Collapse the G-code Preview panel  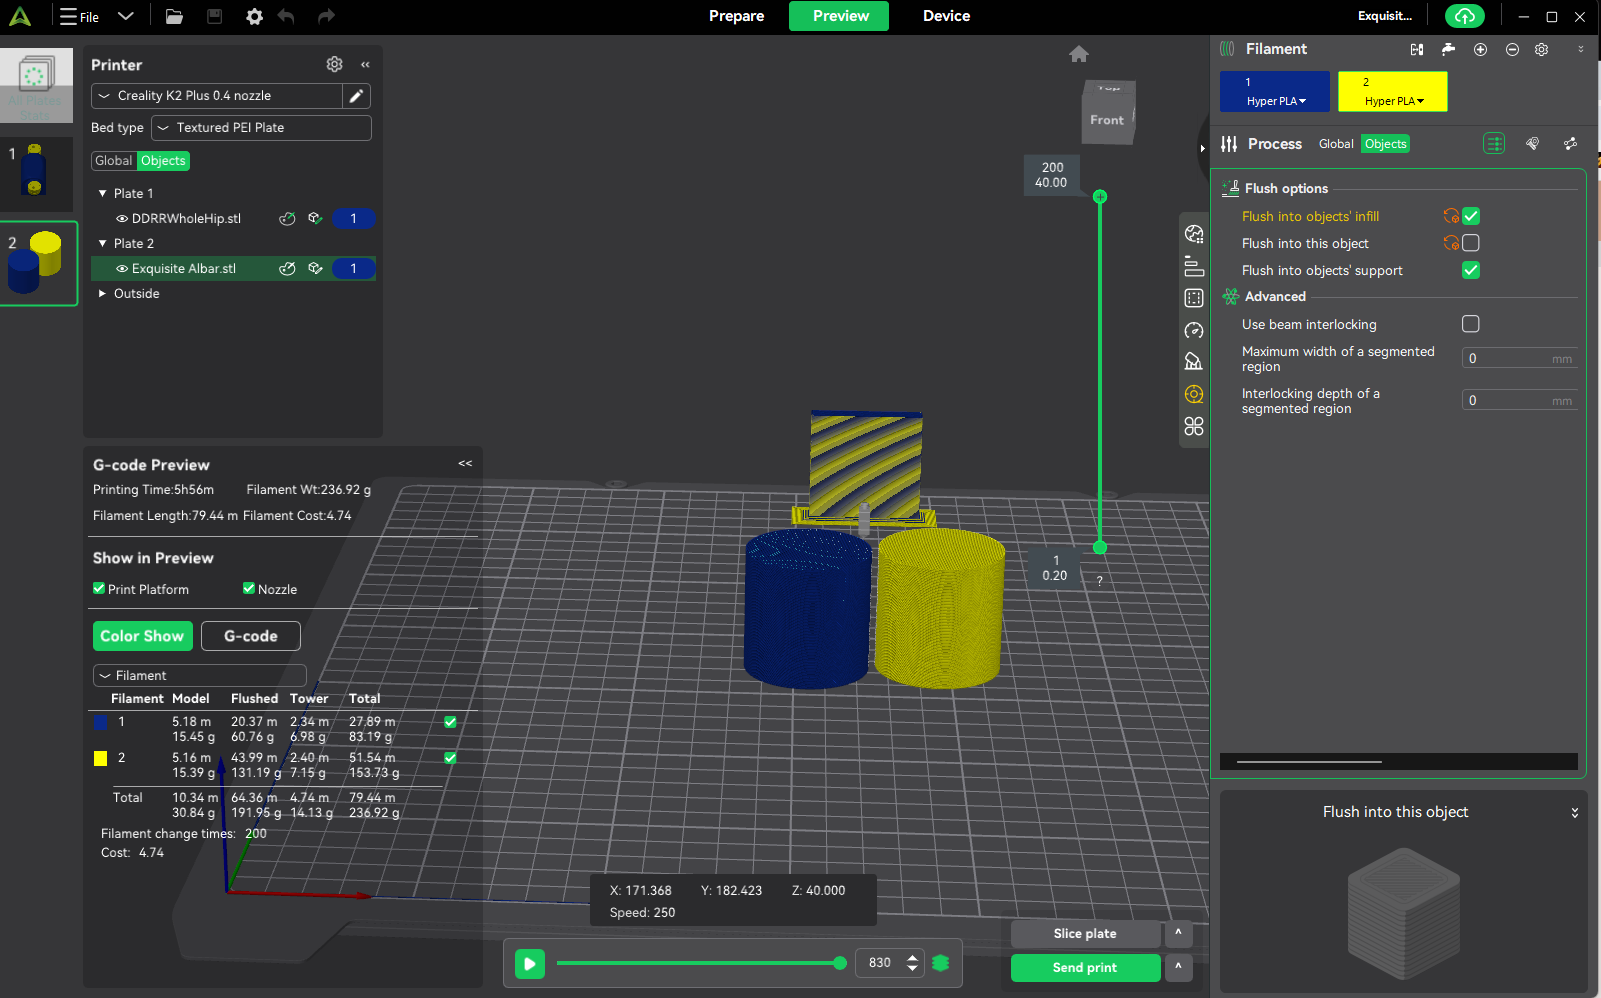(x=465, y=463)
